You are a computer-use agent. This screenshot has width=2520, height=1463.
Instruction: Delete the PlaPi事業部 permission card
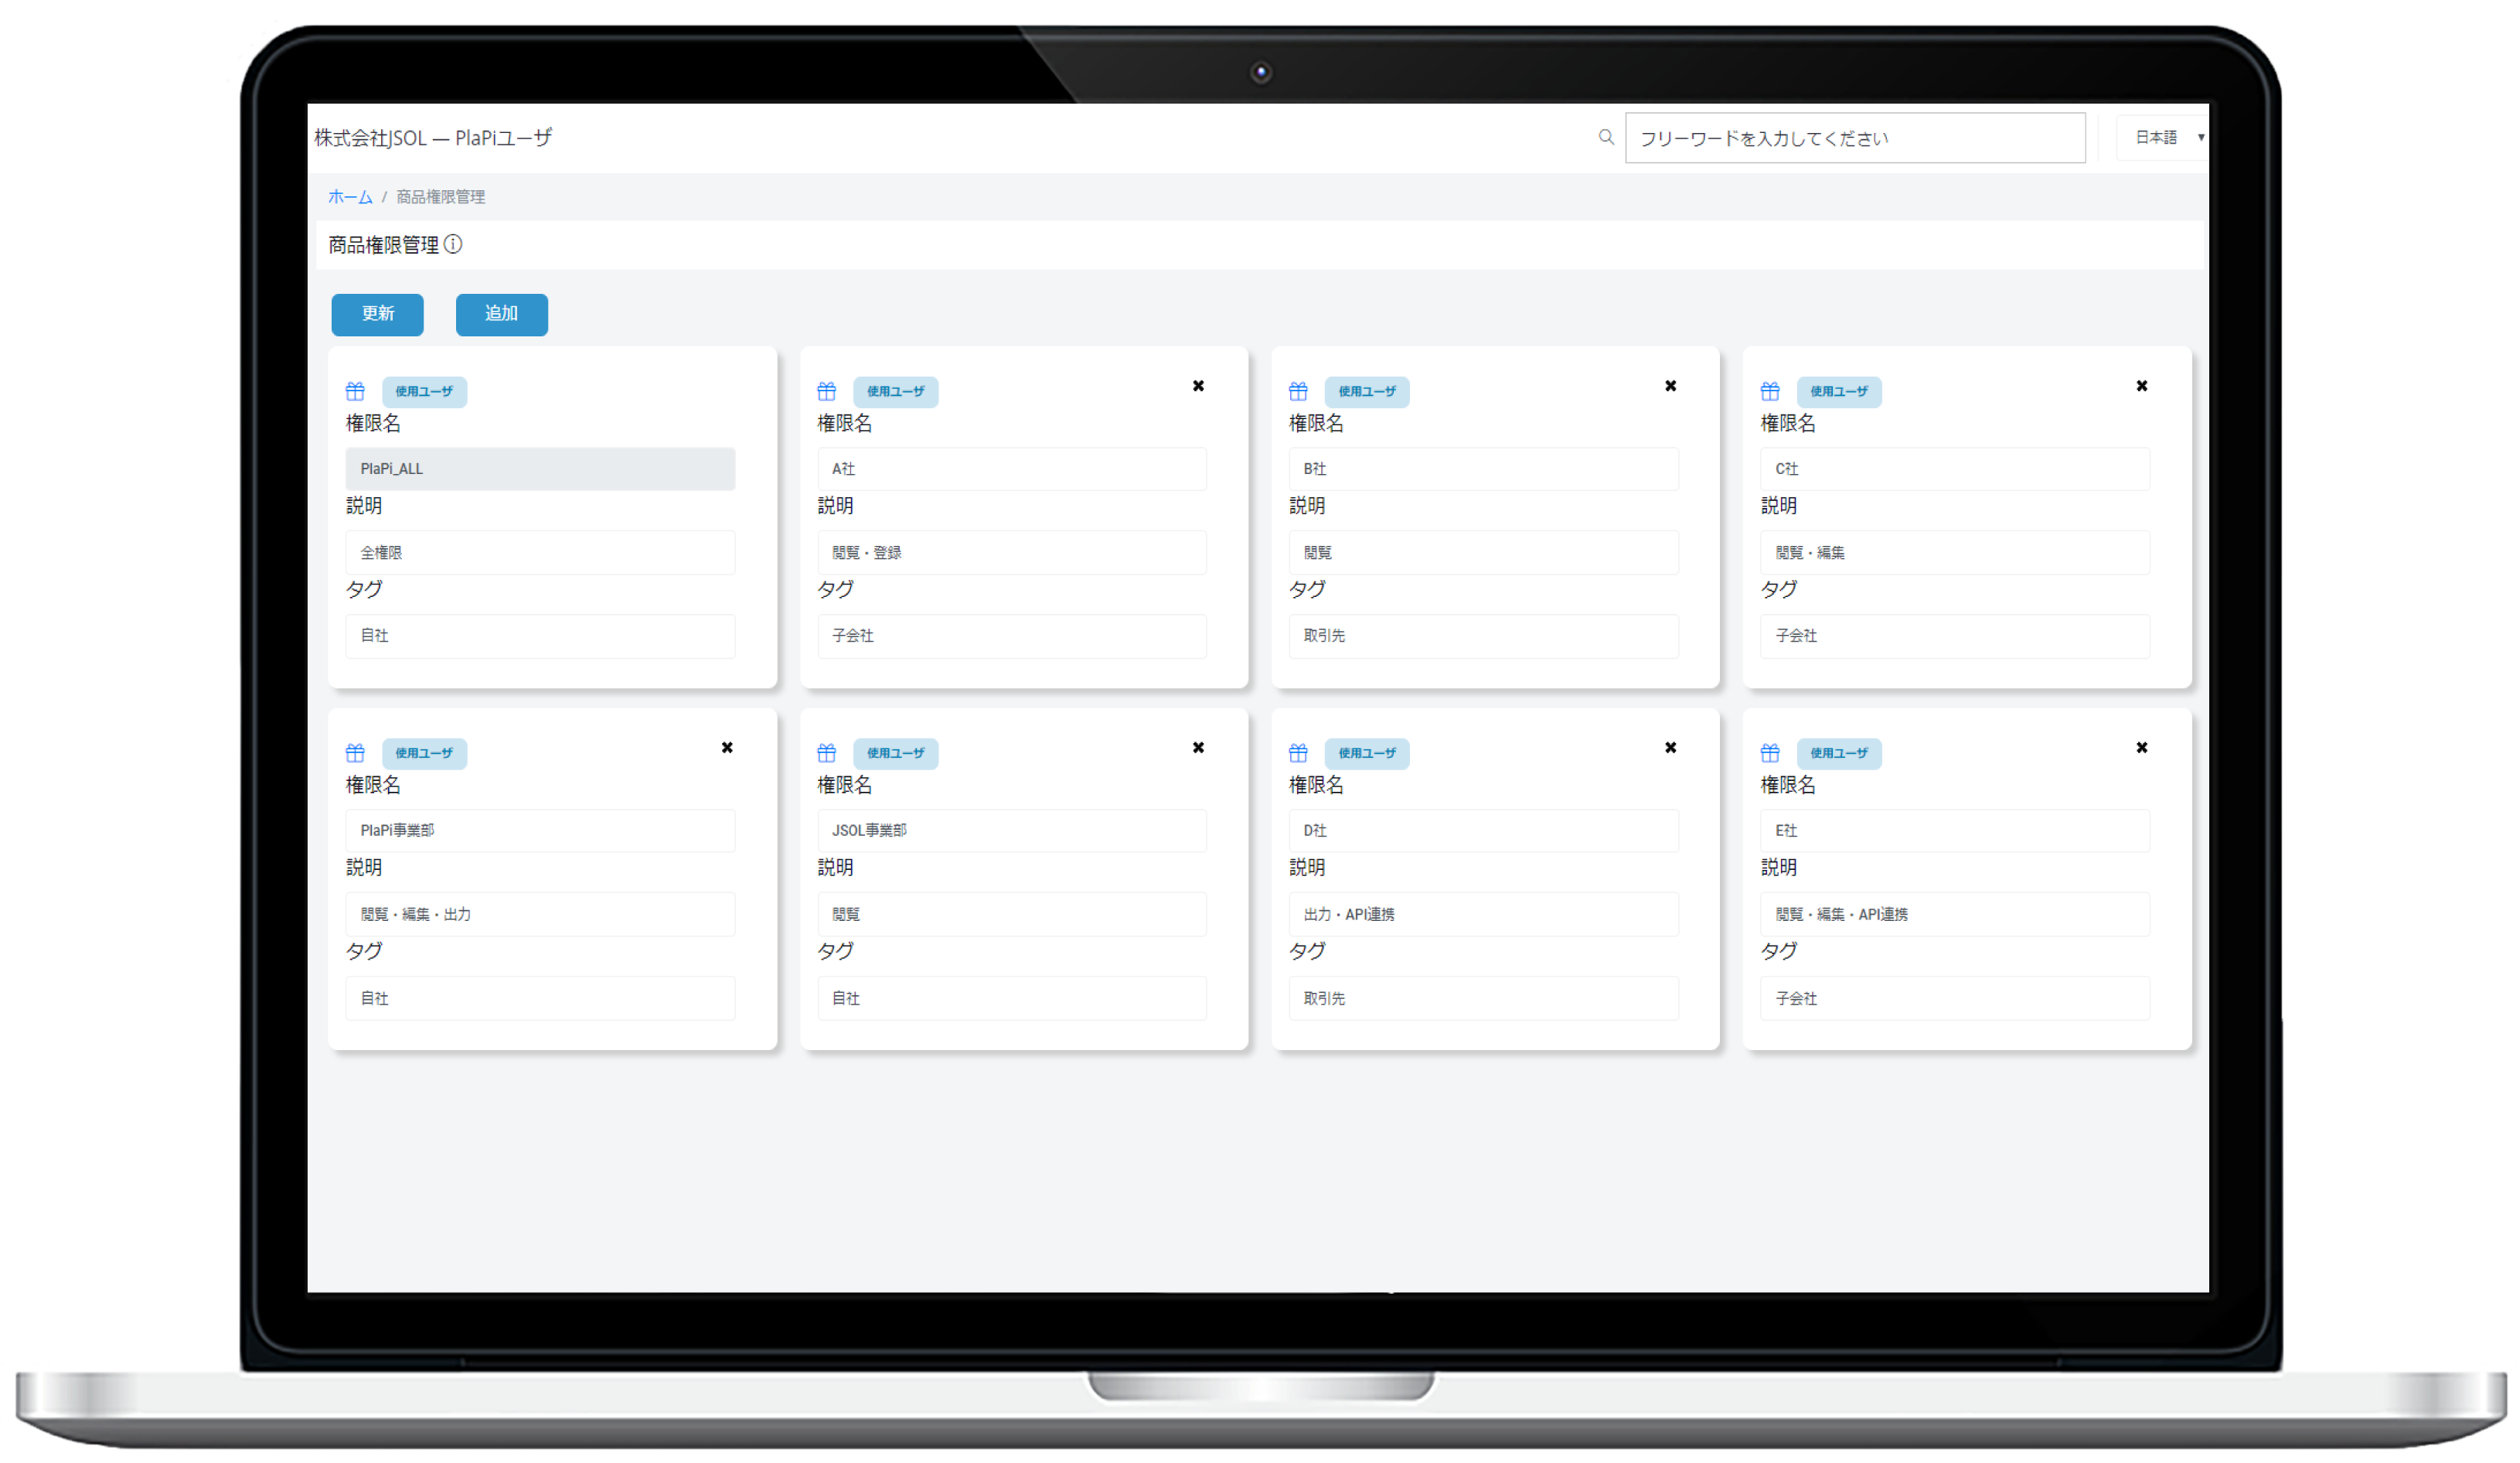coord(727,748)
